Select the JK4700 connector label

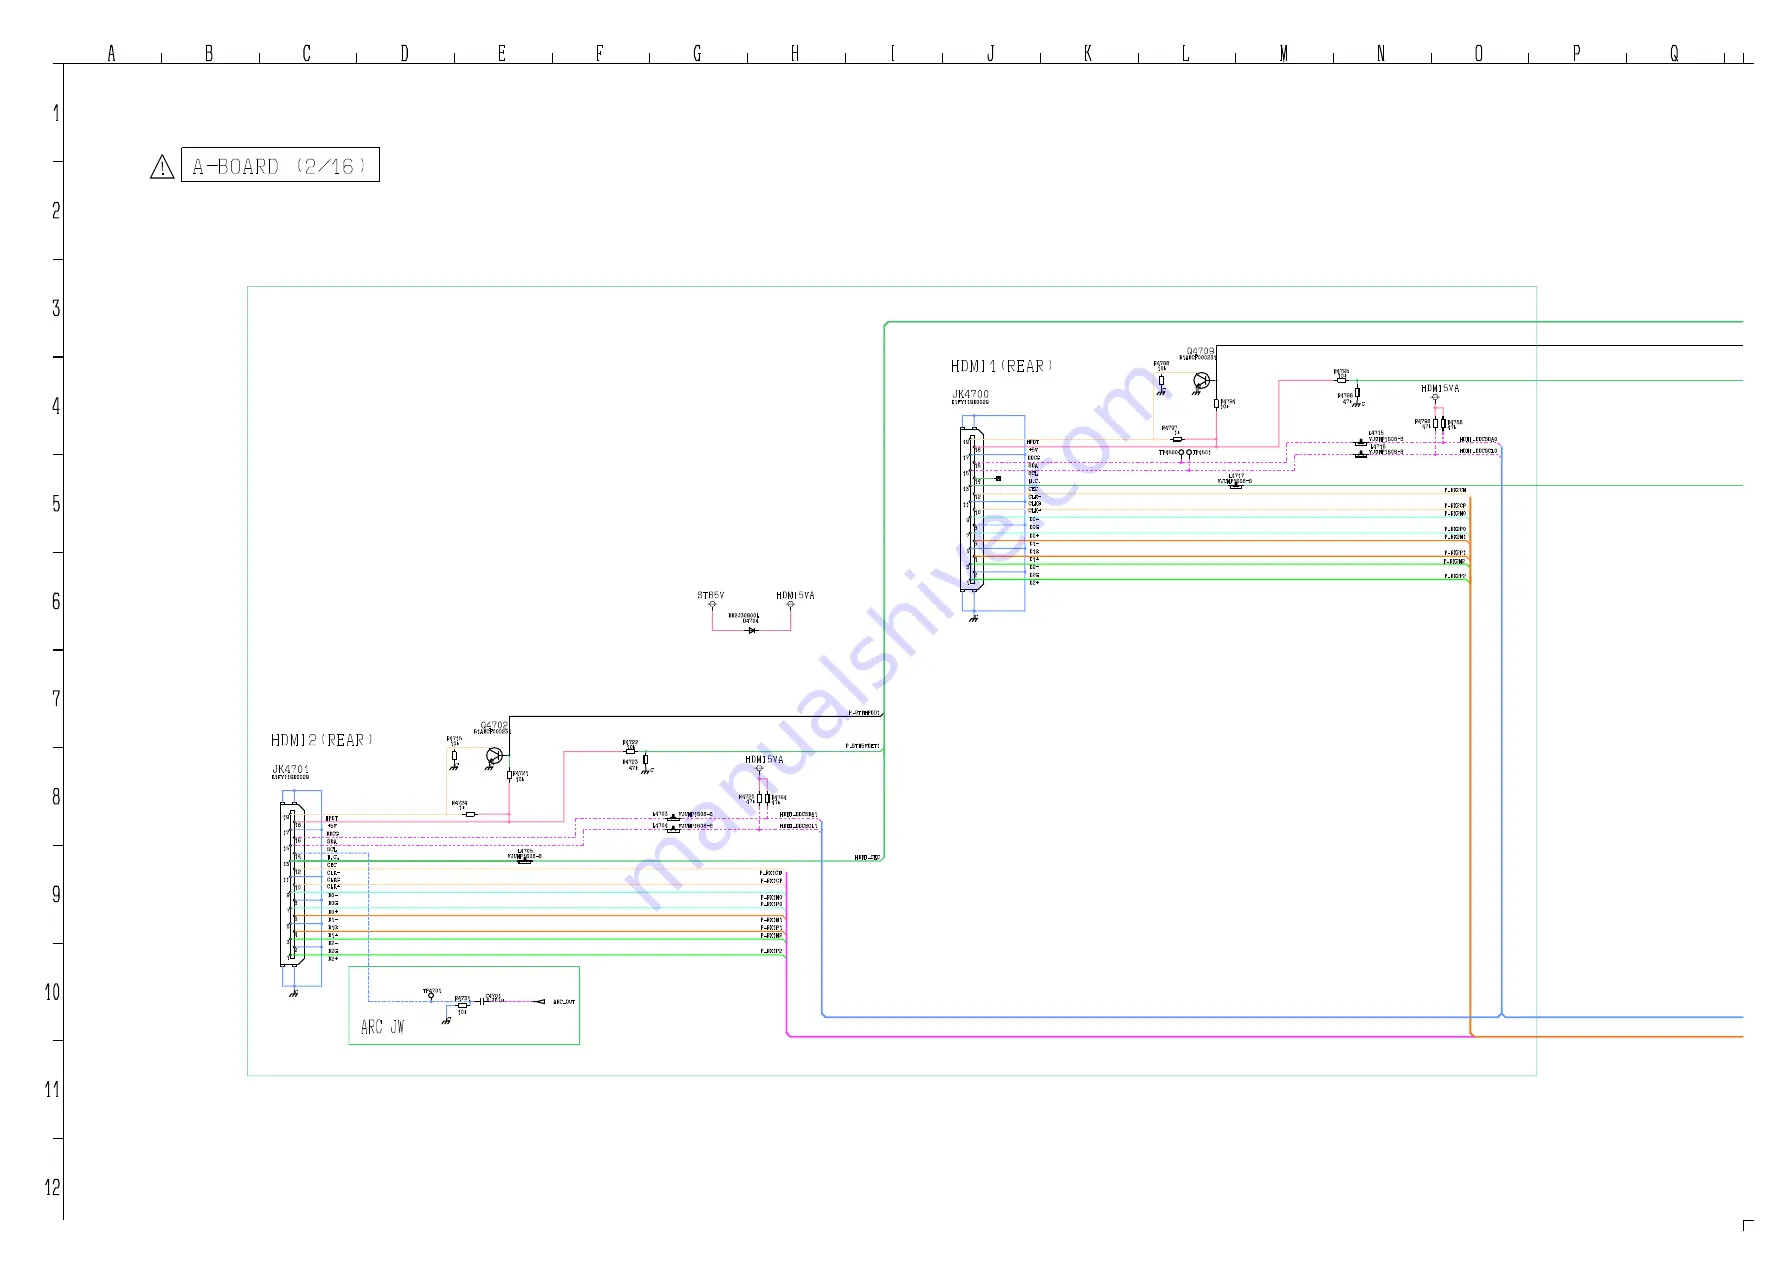tap(970, 394)
